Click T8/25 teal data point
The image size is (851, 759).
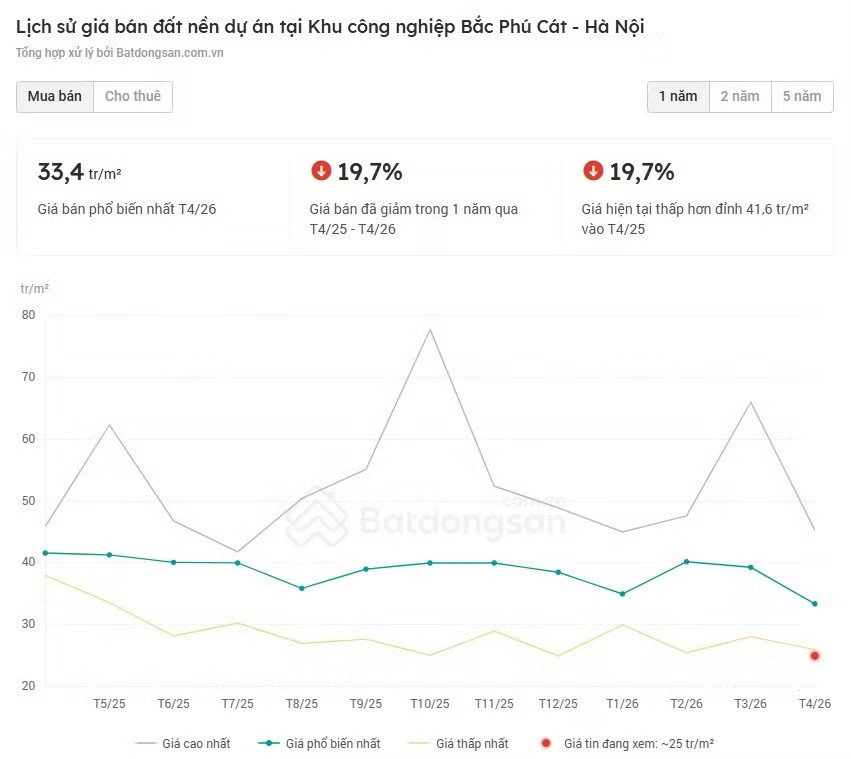click(302, 589)
